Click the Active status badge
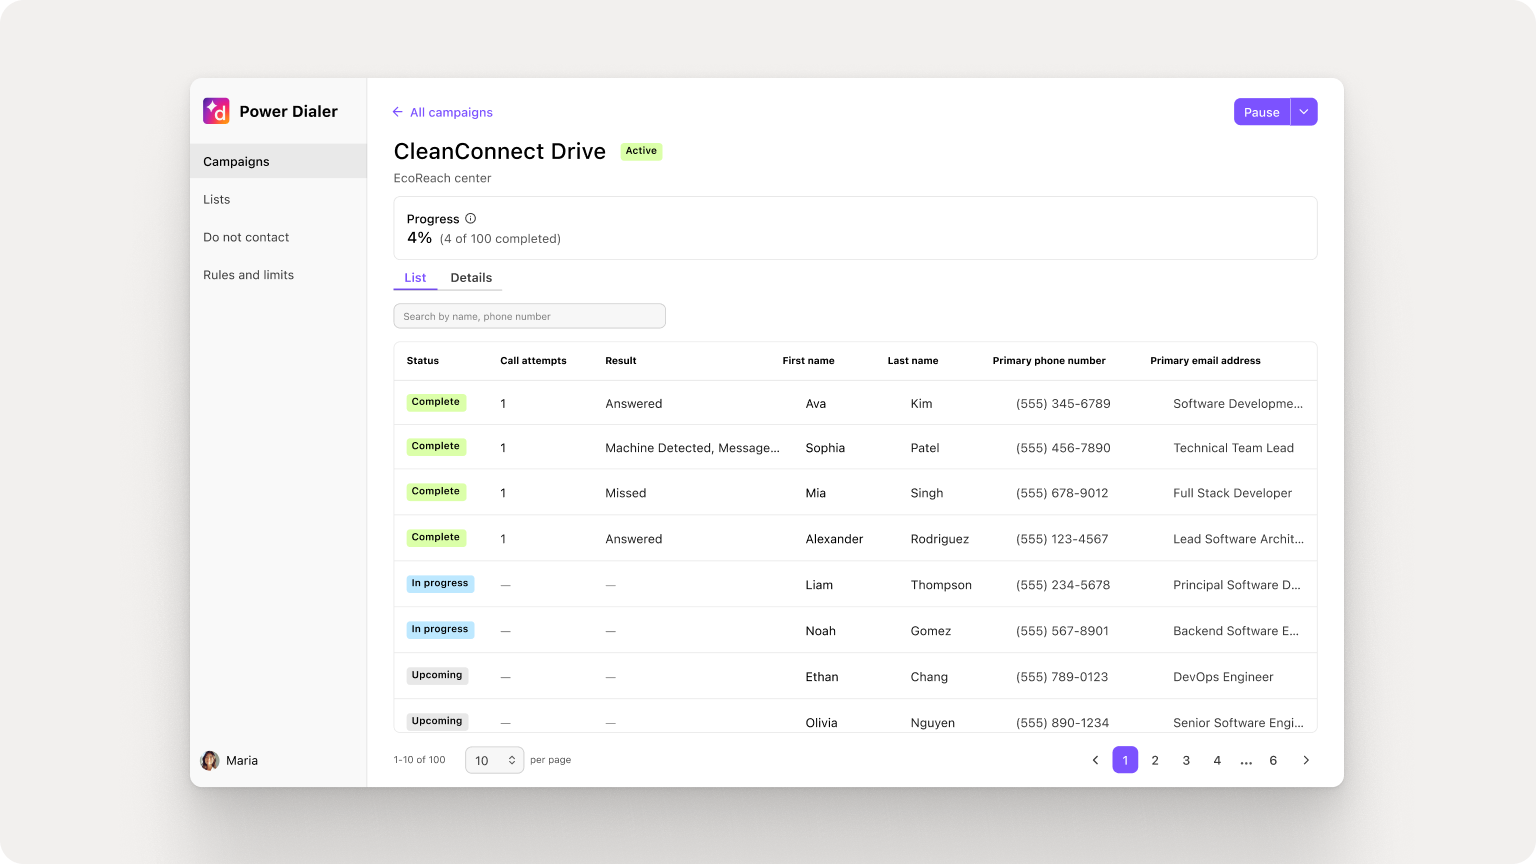The image size is (1536, 864). point(641,151)
